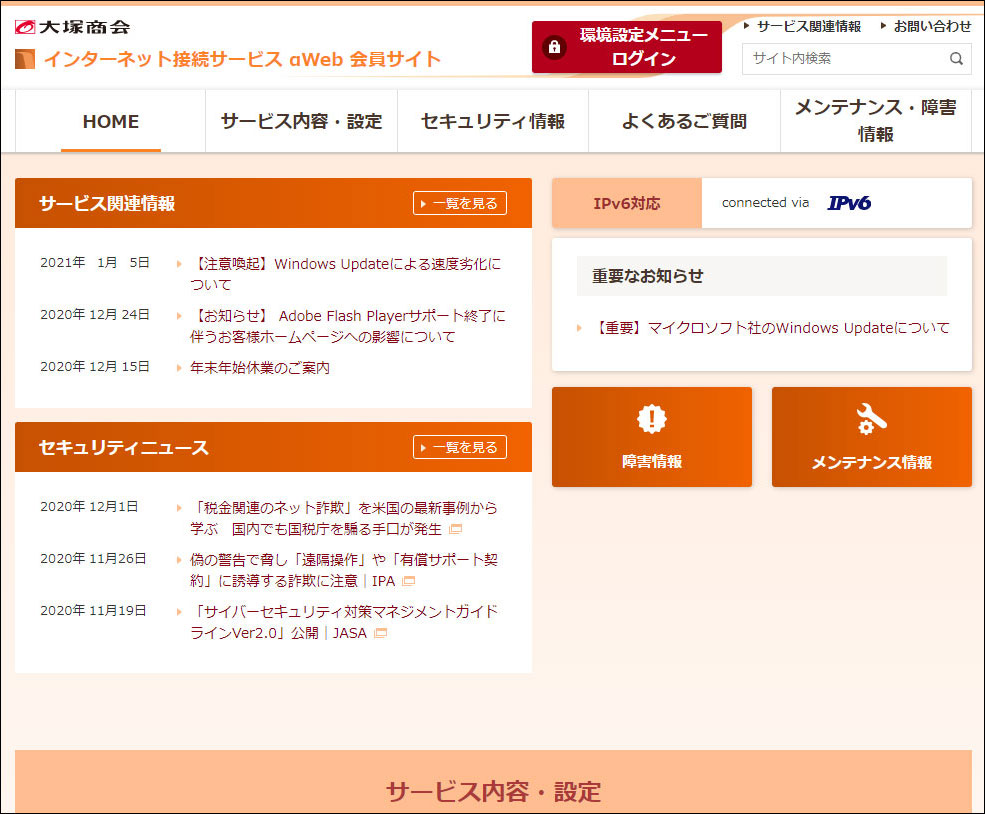Open メンテナンス・障害情報 navigation tab
Screen dimensions: 985x814
click(875, 121)
